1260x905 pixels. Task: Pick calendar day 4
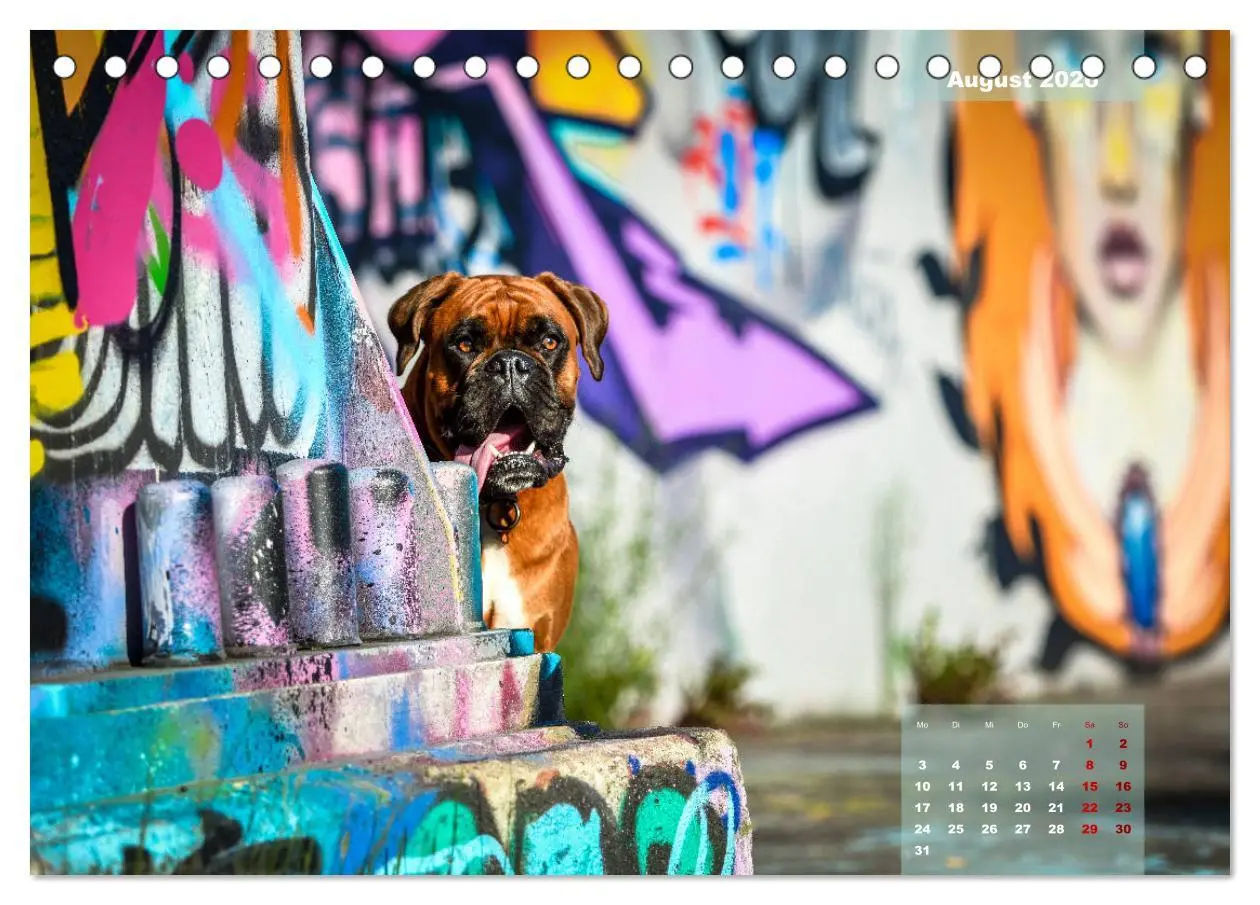pos(956,765)
